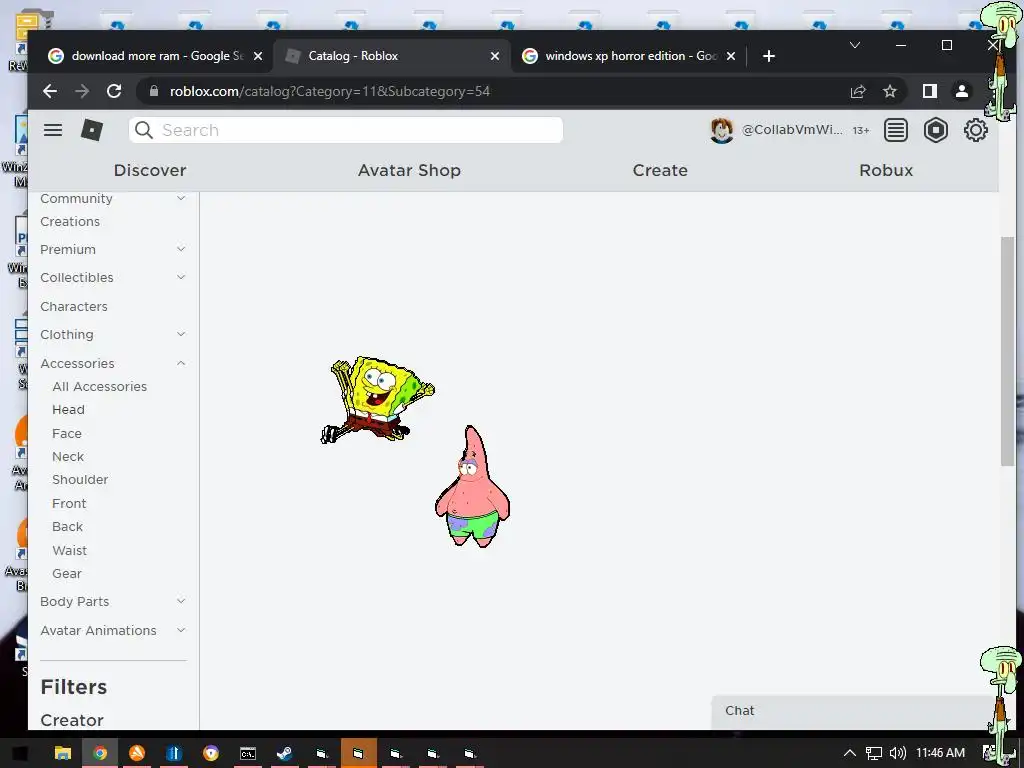
Task: Click the search magnifier icon
Action: pos(144,130)
